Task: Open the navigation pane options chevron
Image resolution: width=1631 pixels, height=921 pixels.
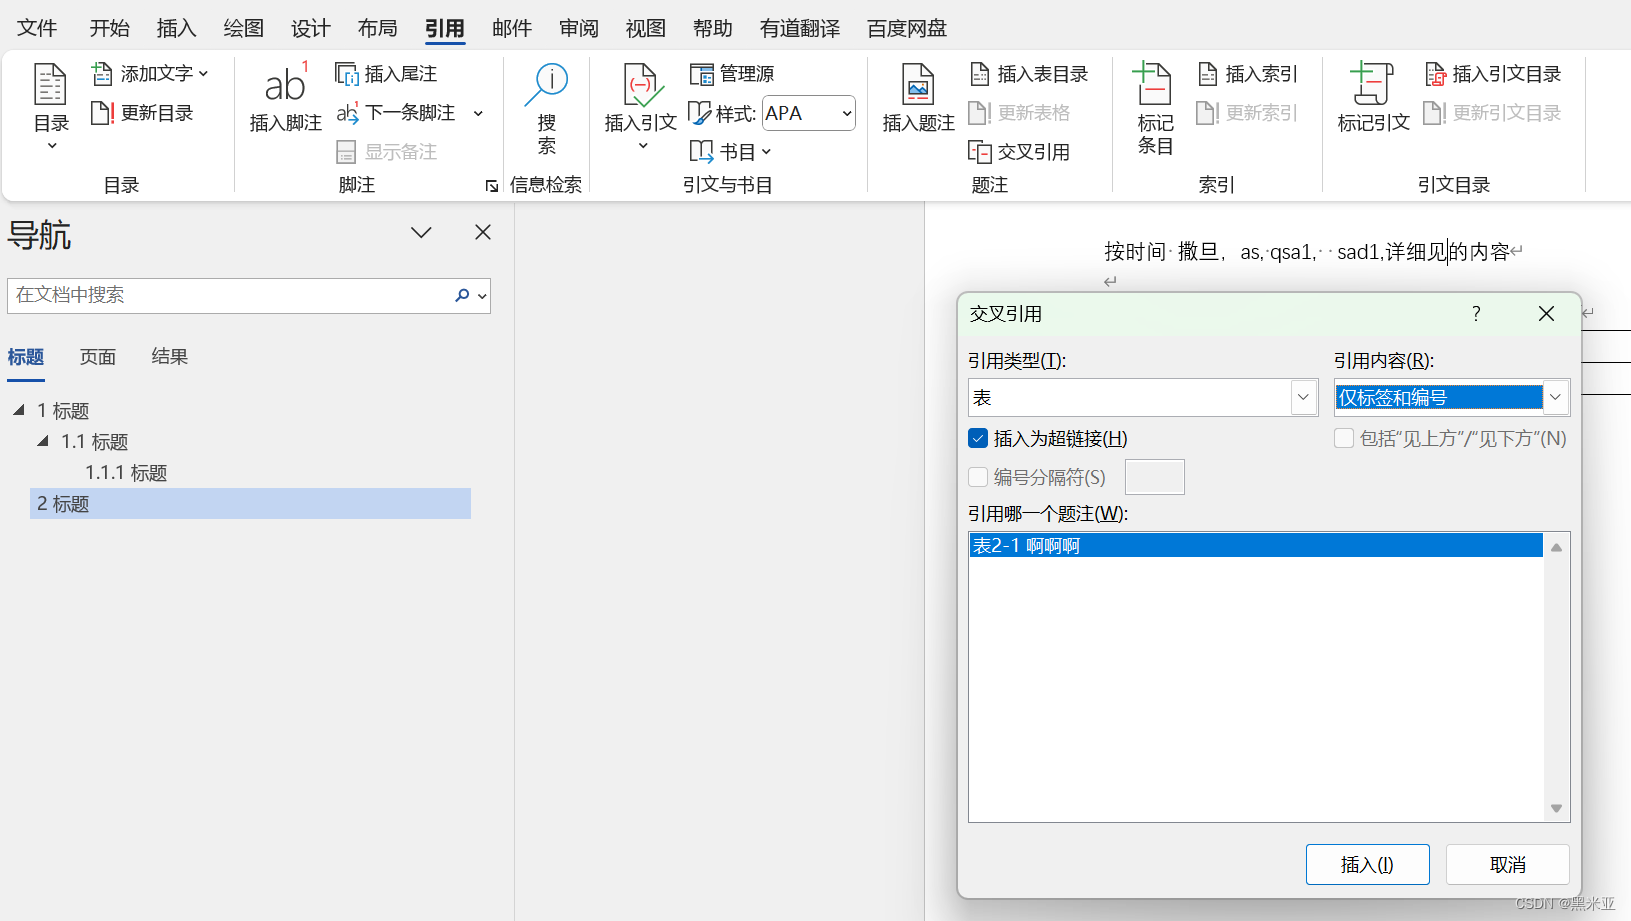Action: click(421, 232)
